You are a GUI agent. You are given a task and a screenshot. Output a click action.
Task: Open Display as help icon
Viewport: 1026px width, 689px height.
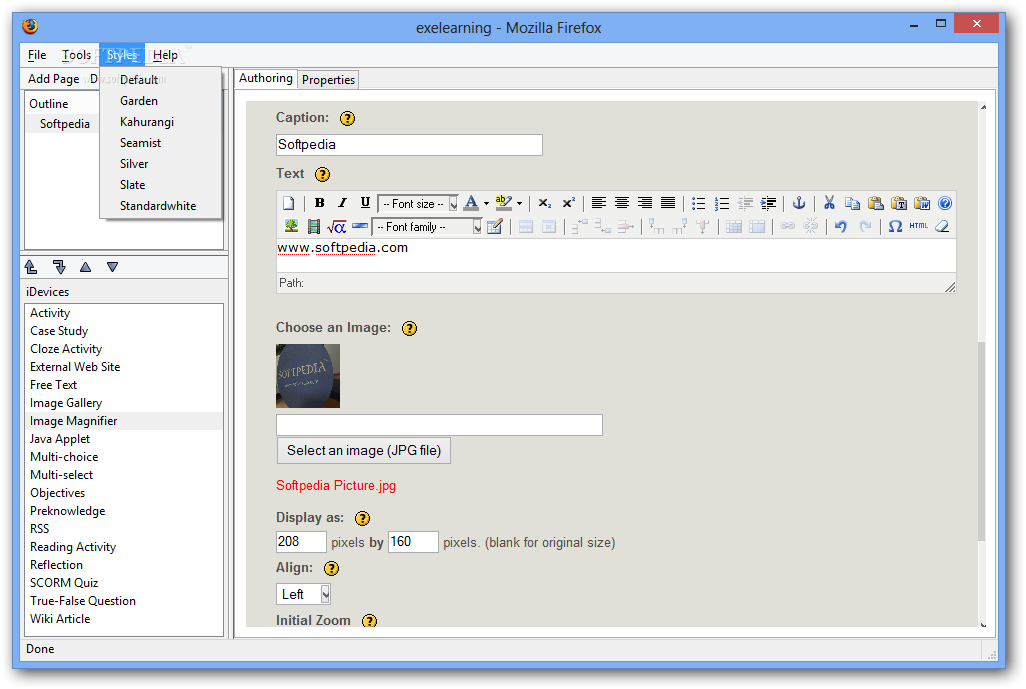363,519
